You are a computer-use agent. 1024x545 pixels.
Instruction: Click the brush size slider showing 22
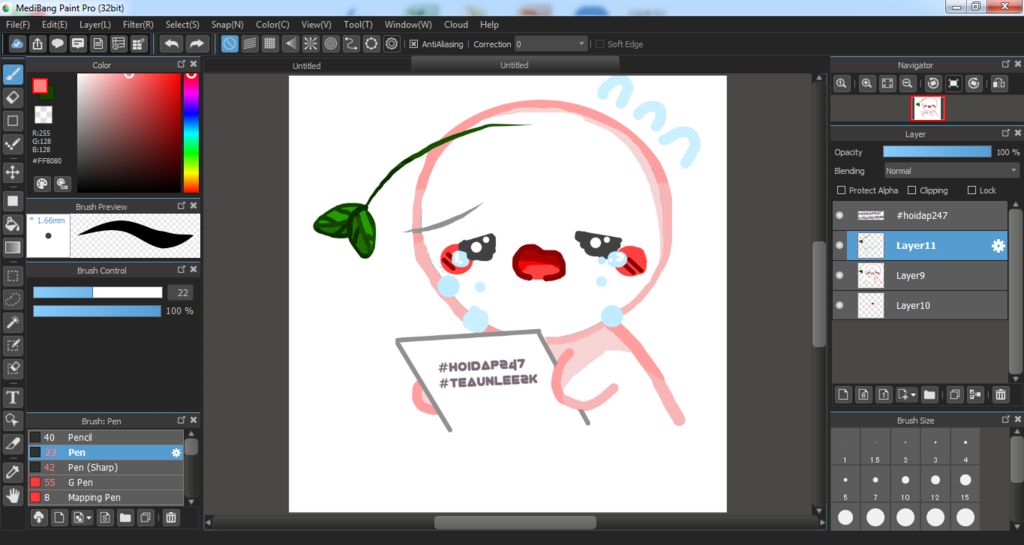click(97, 292)
